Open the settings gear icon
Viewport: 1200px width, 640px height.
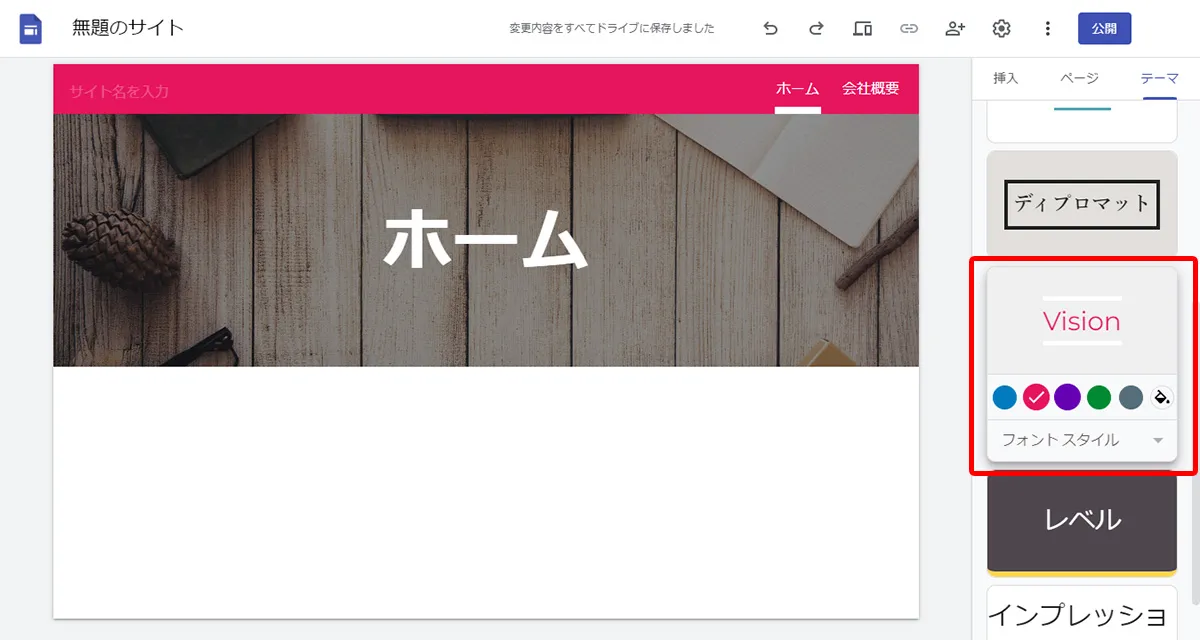(1001, 28)
